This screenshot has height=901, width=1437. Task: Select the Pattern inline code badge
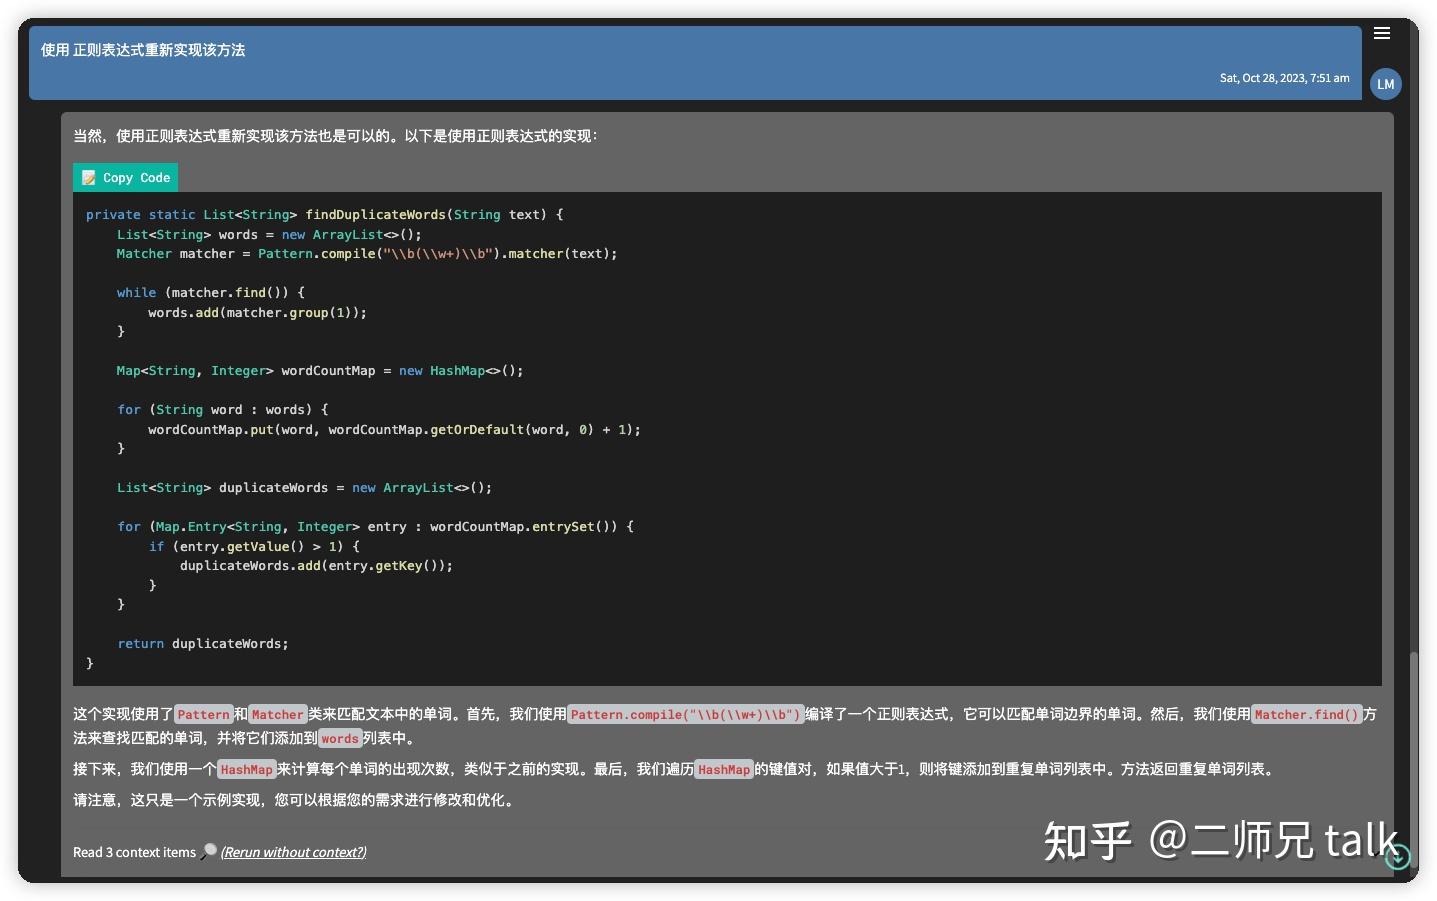coord(203,714)
